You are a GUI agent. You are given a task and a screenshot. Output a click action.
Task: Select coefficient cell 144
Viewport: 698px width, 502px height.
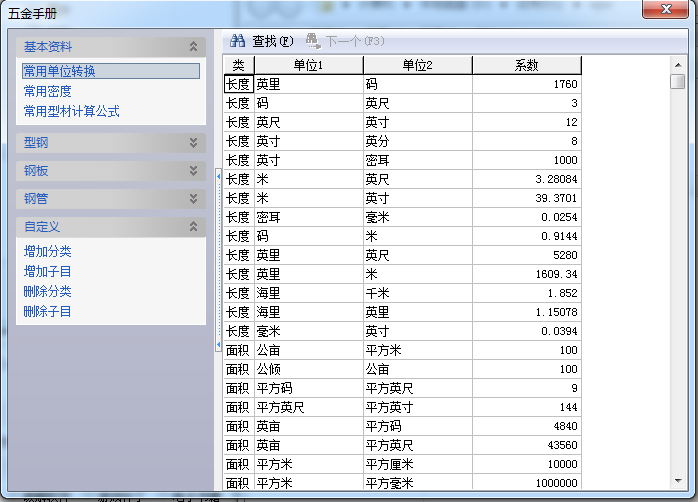pos(527,407)
